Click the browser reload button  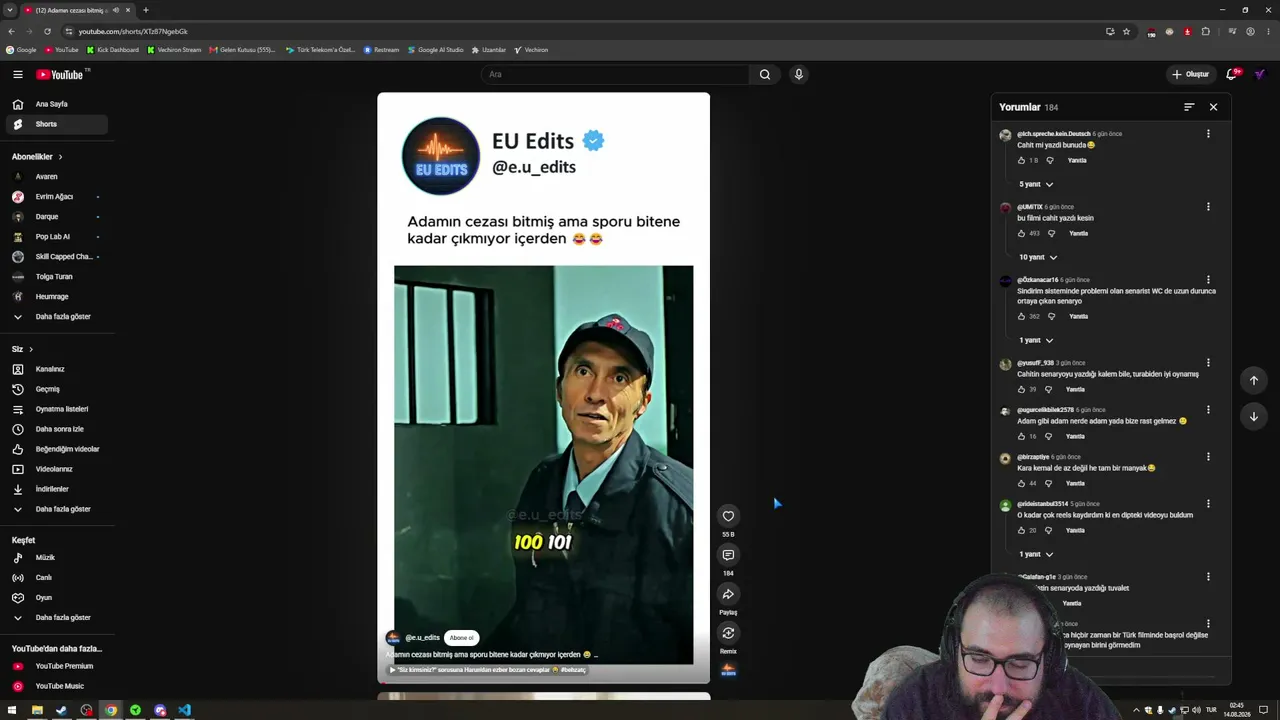pyautogui.click(x=47, y=31)
